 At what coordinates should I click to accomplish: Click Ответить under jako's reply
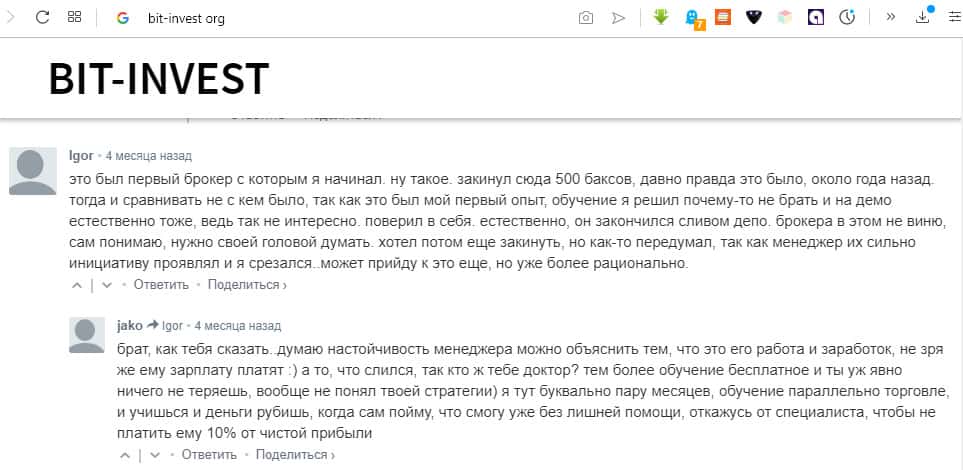[x=209, y=455]
